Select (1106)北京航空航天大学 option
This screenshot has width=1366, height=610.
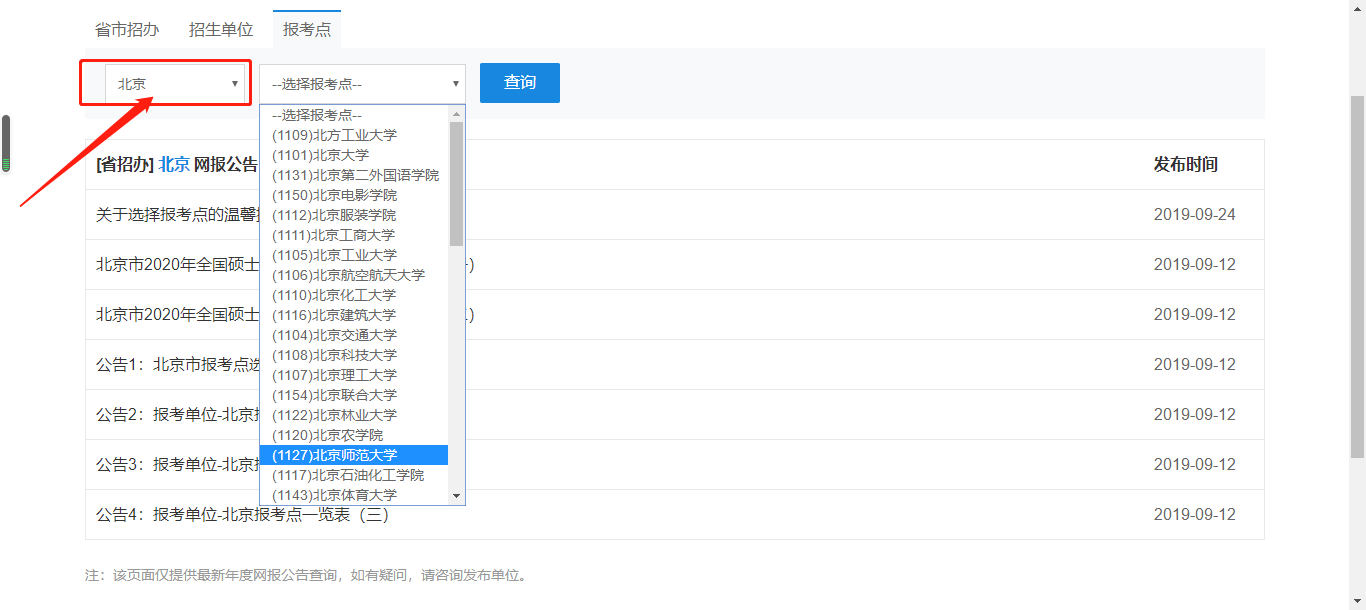tap(354, 275)
